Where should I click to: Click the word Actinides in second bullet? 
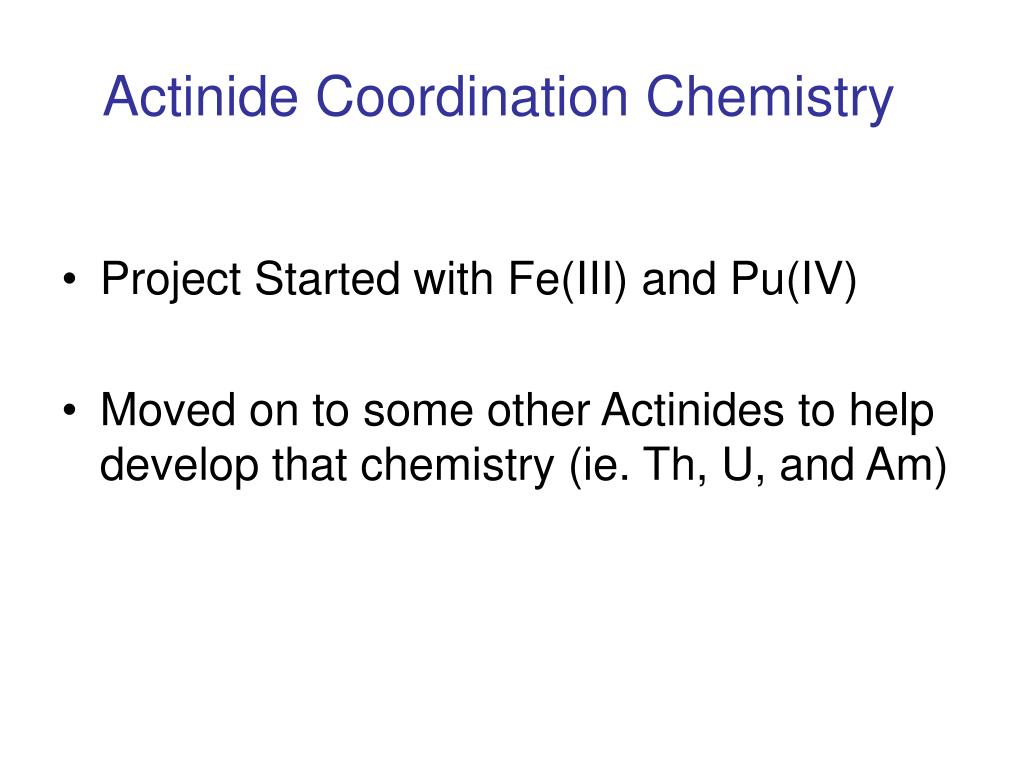pos(692,410)
